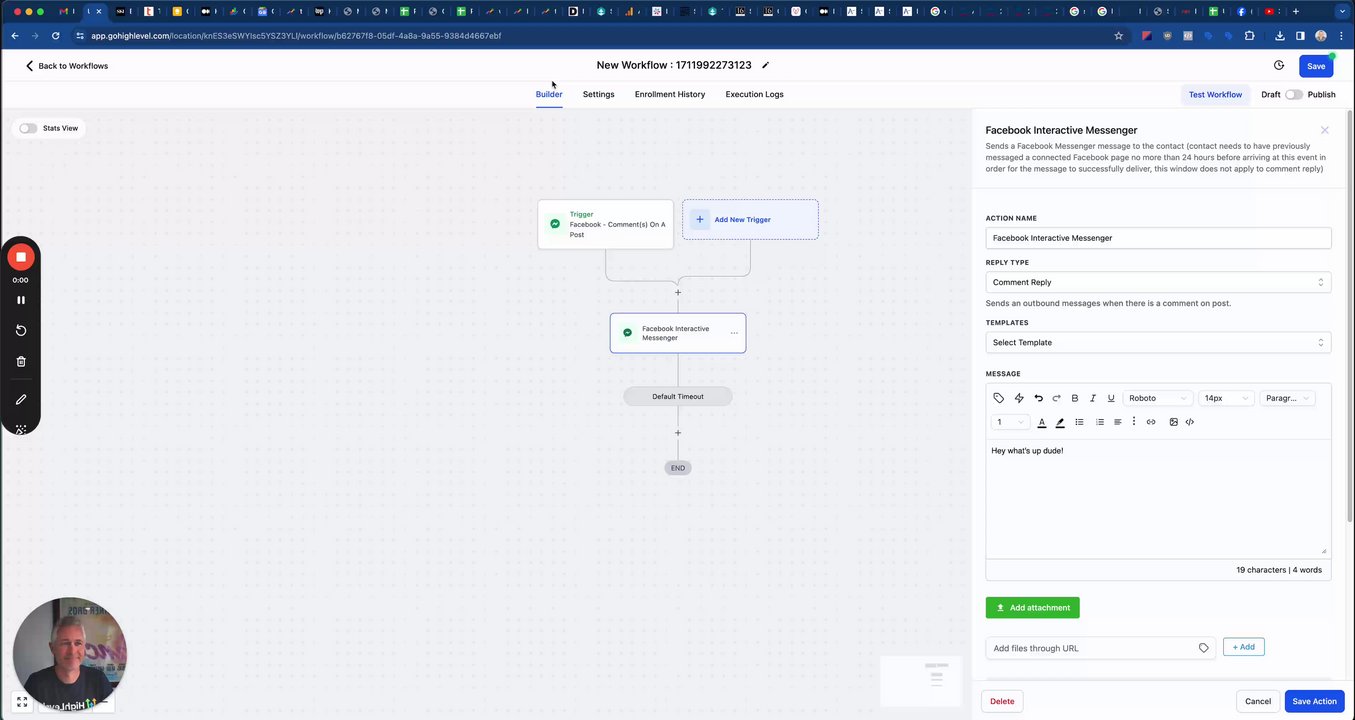Open the source code view
This screenshot has width=1355, height=720.
(x=1190, y=422)
